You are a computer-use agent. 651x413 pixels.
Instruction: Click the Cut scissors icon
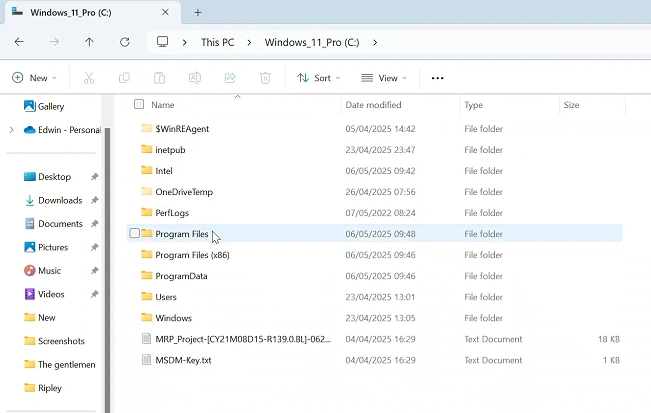89,78
